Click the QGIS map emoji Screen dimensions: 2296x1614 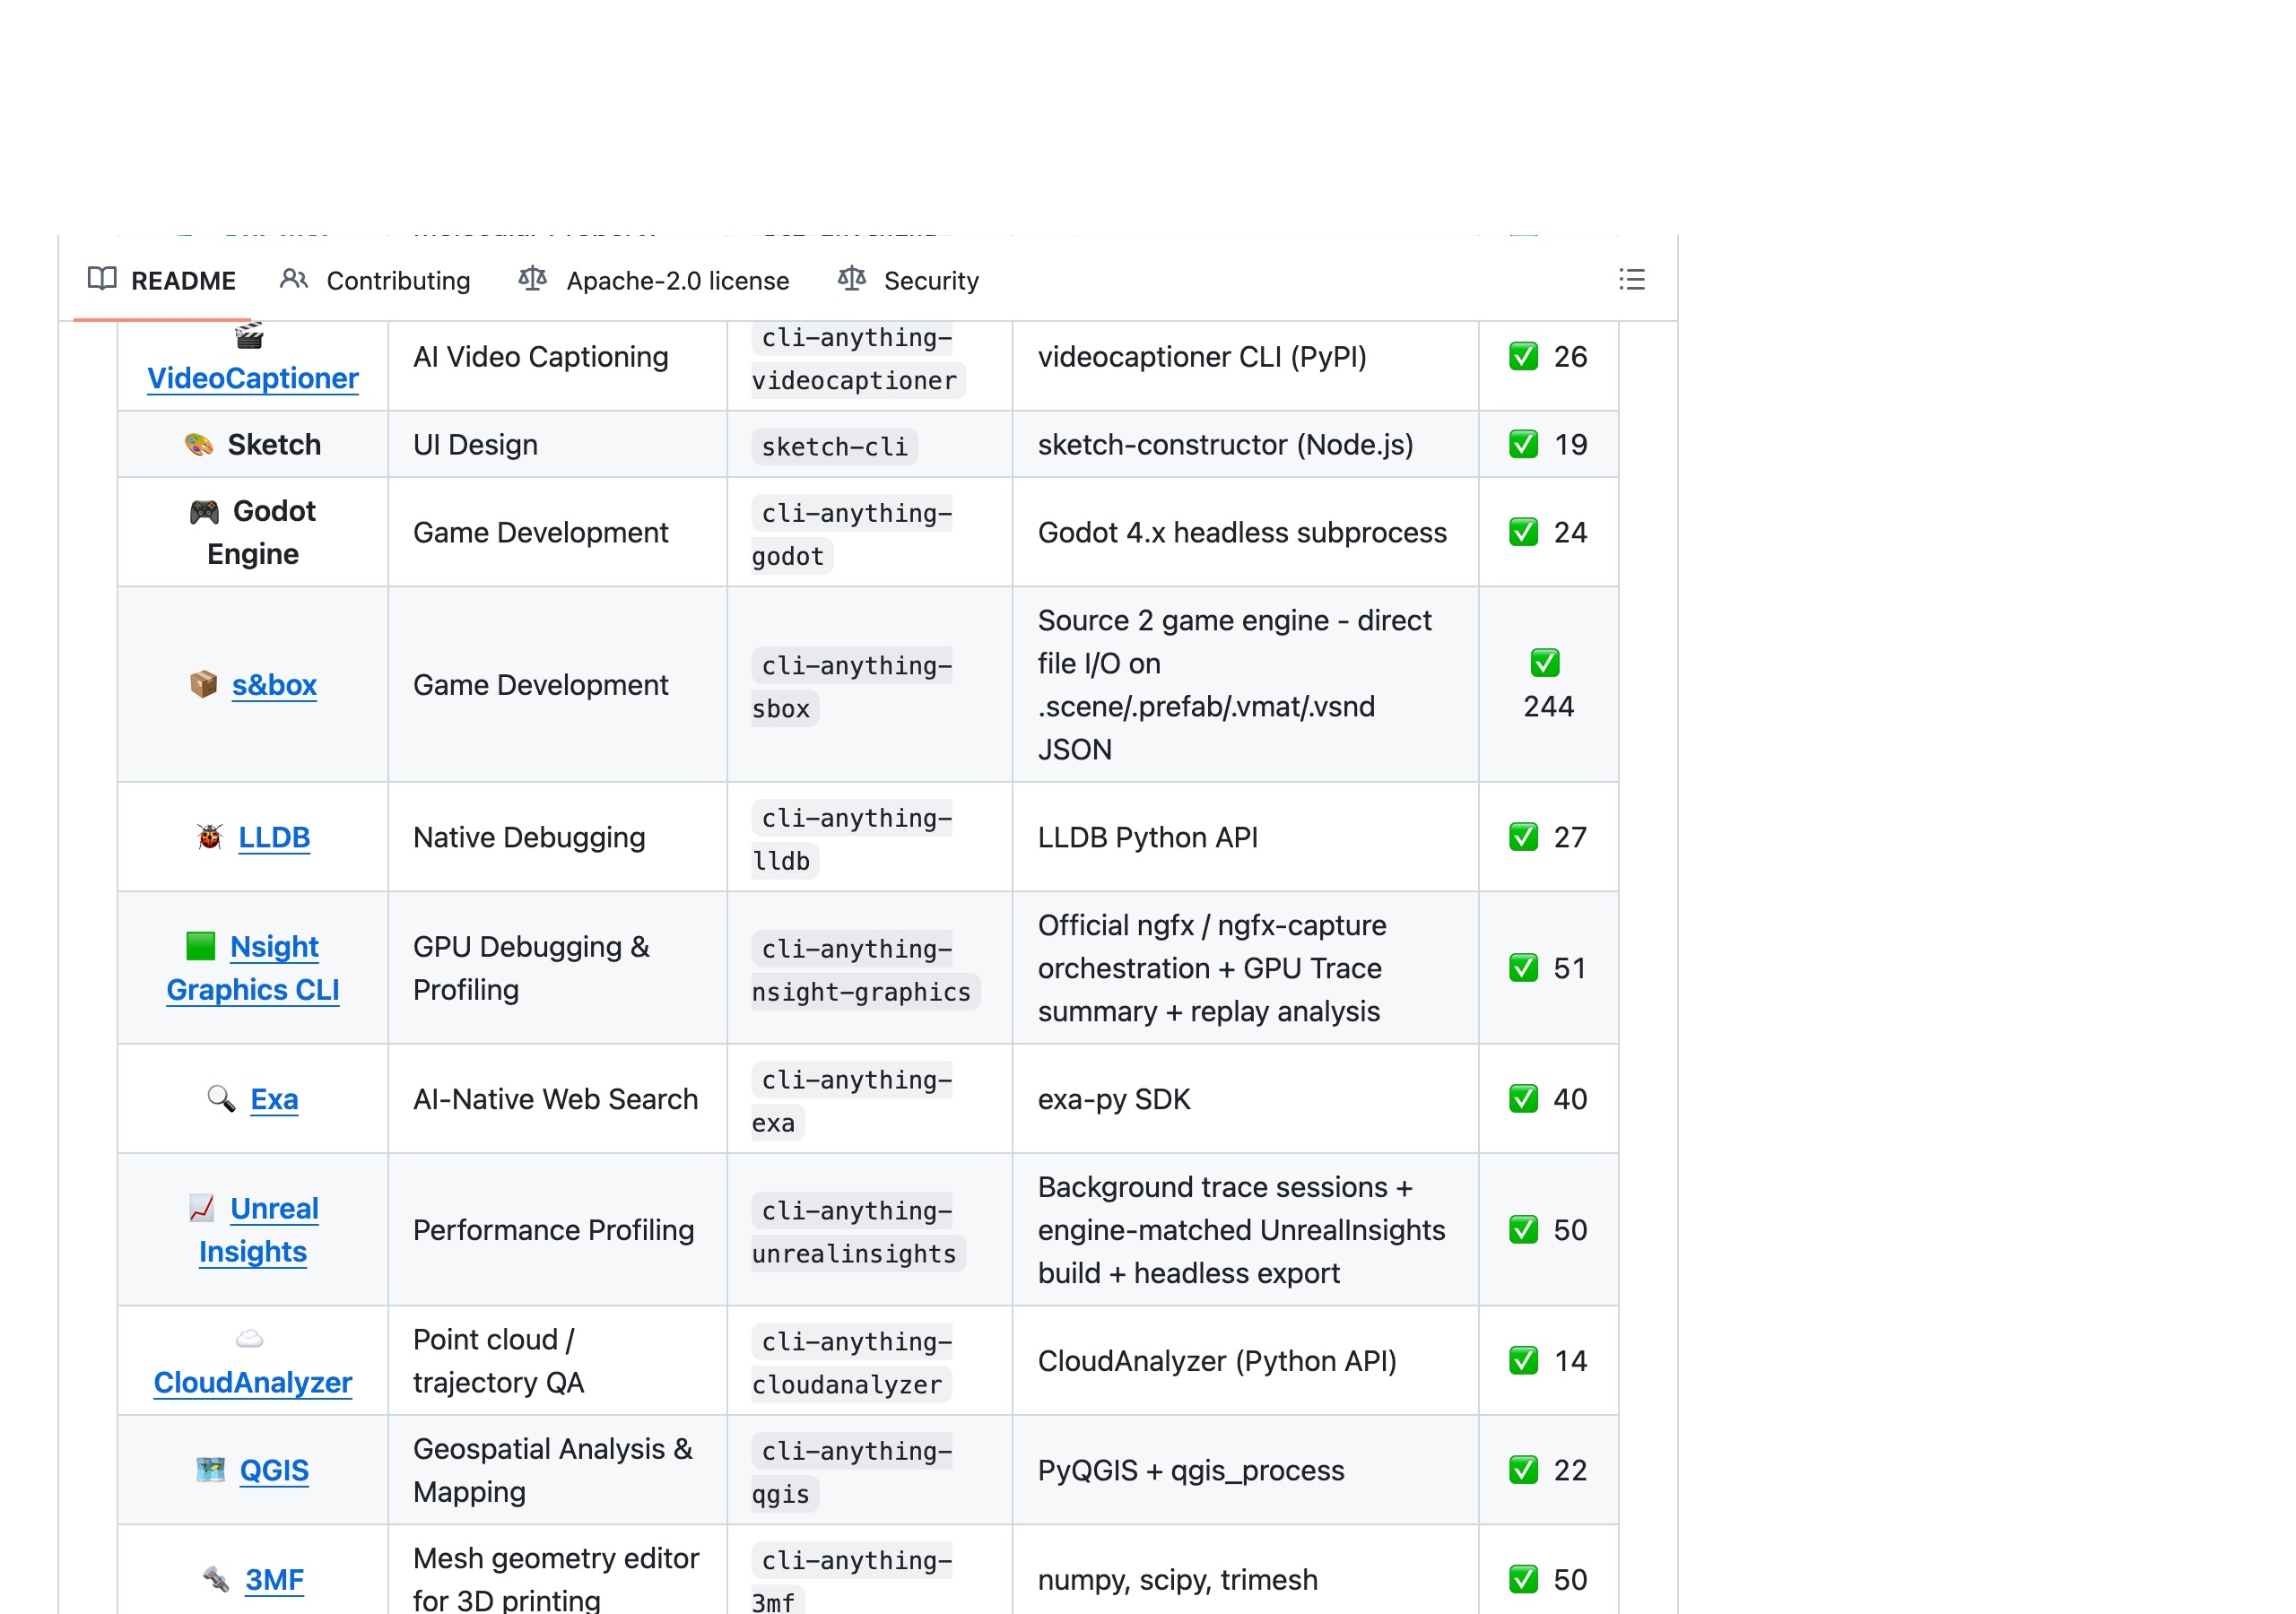click(x=211, y=1470)
